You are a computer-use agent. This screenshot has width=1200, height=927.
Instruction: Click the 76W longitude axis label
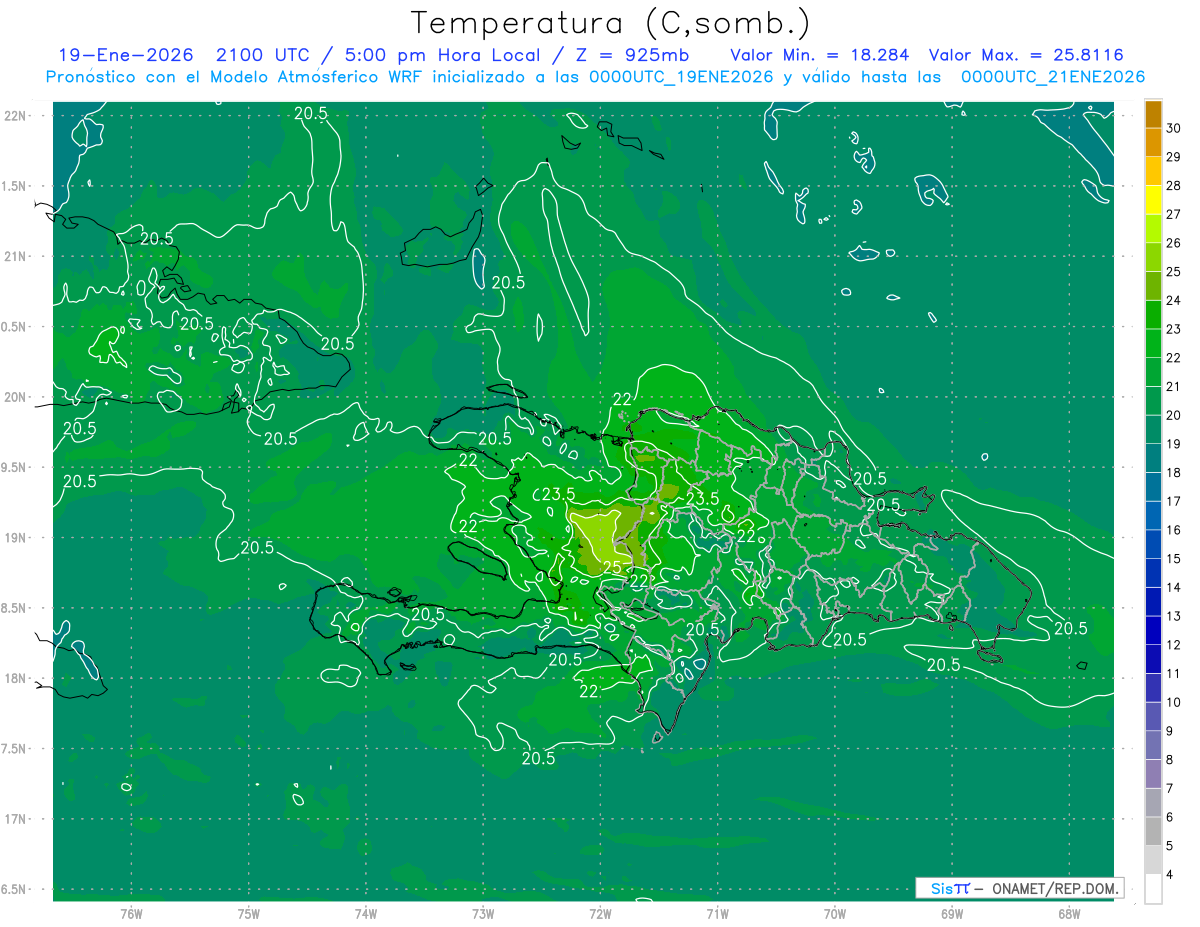(131, 913)
